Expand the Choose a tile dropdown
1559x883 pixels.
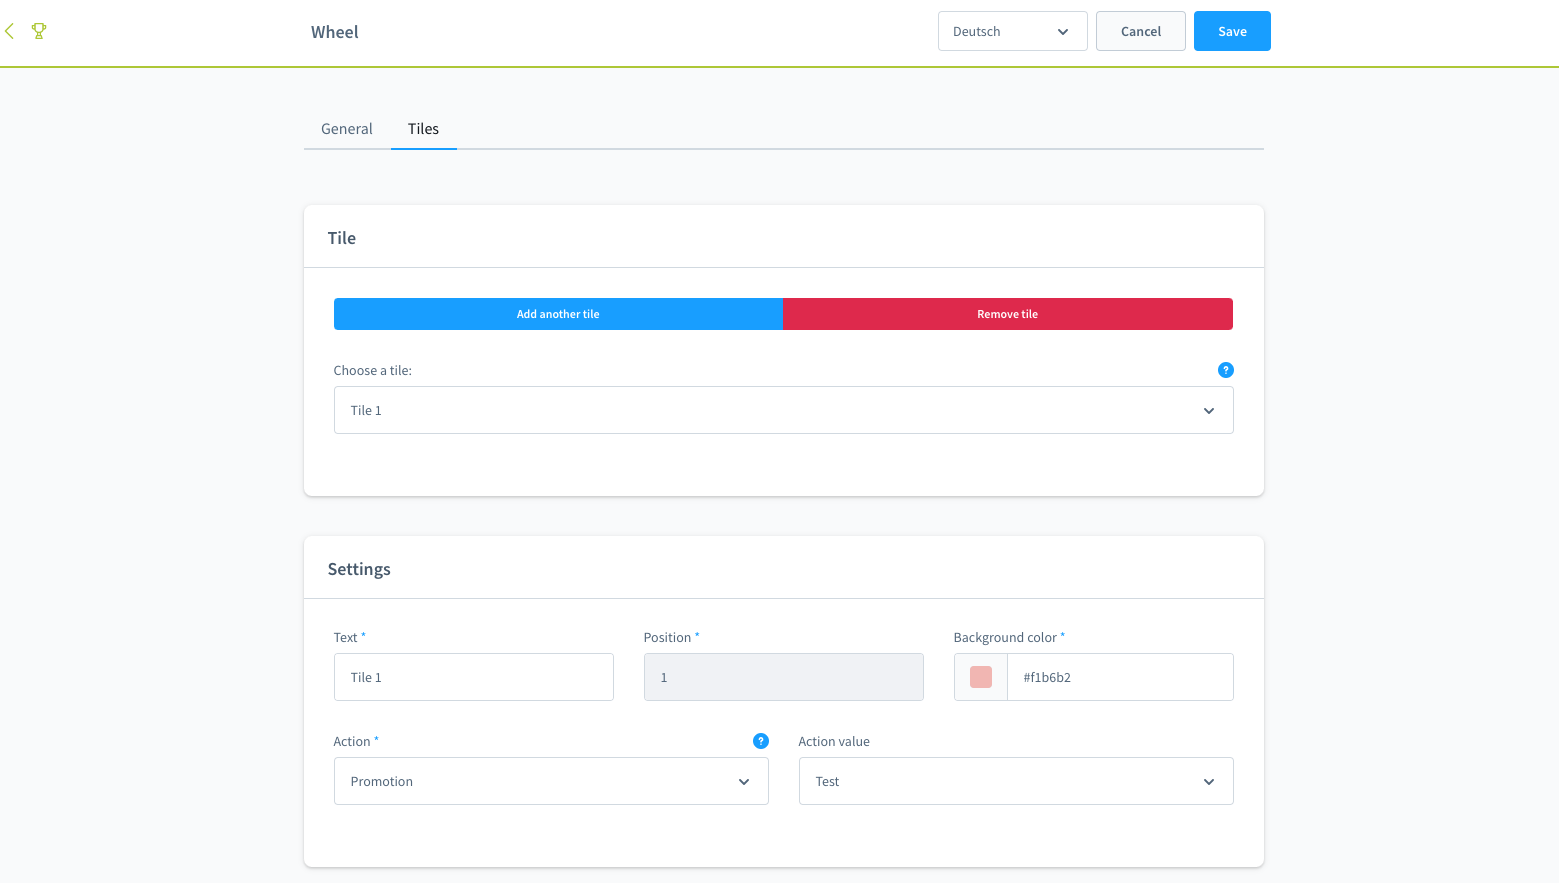(783, 410)
